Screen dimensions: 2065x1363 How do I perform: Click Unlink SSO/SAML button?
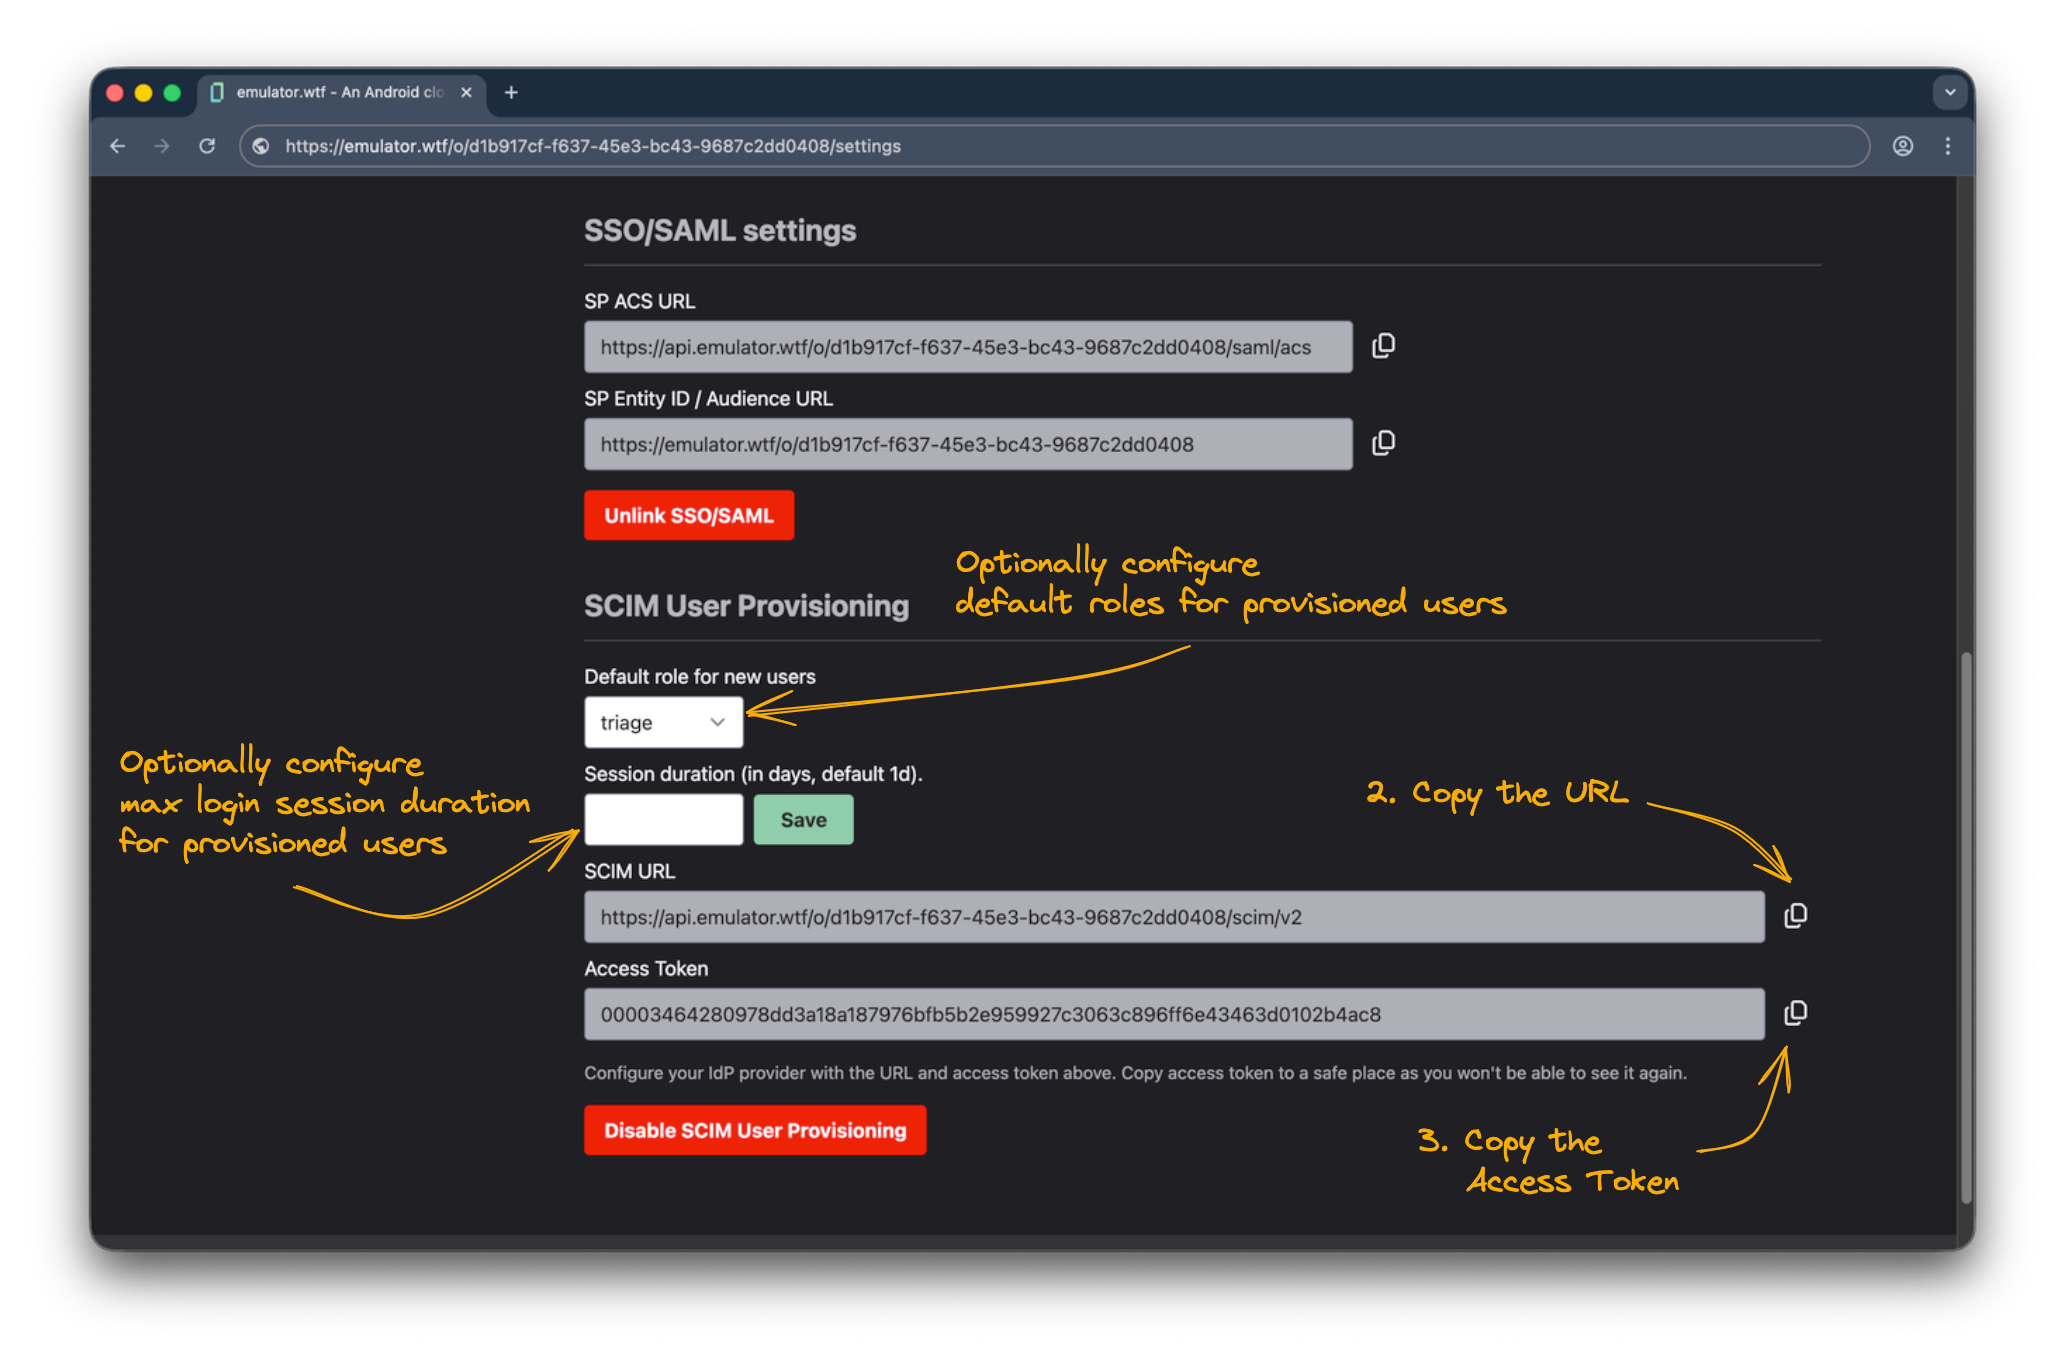coord(688,515)
